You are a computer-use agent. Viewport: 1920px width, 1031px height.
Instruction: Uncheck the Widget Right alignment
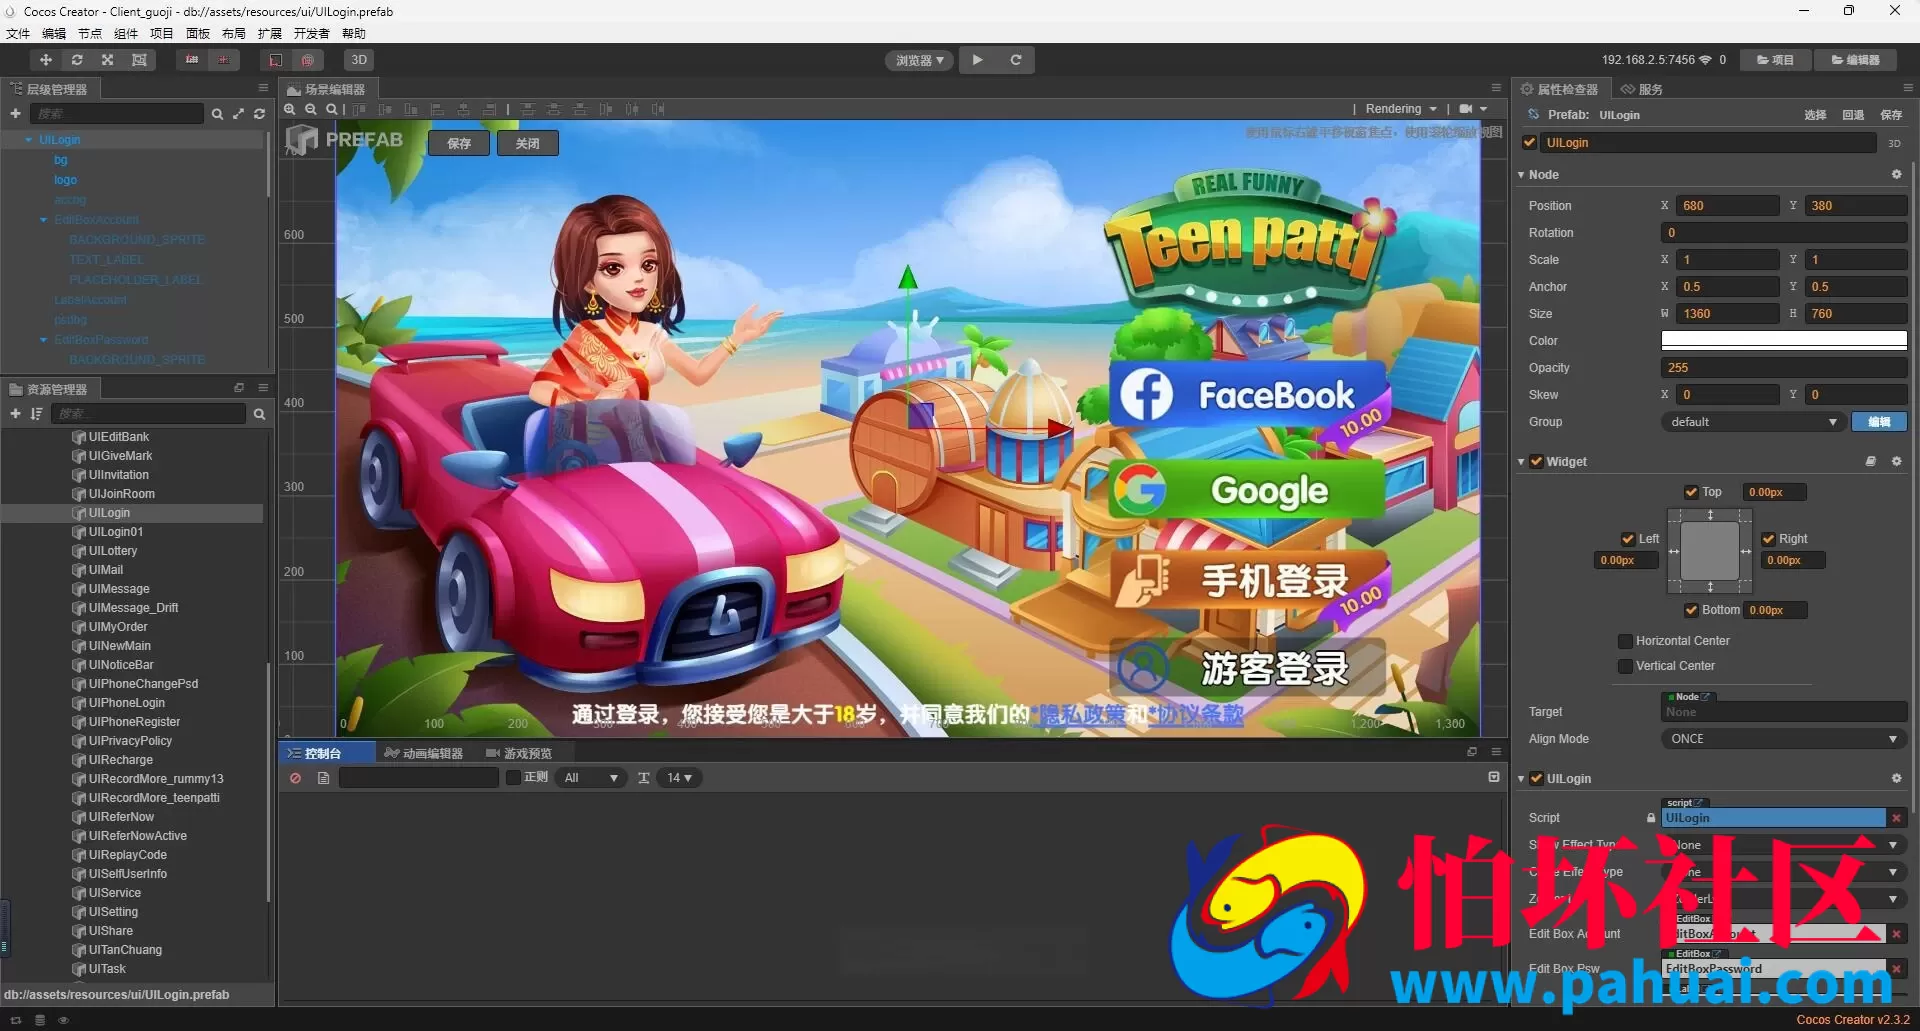pyautogui.click(x=1769, y=539)
